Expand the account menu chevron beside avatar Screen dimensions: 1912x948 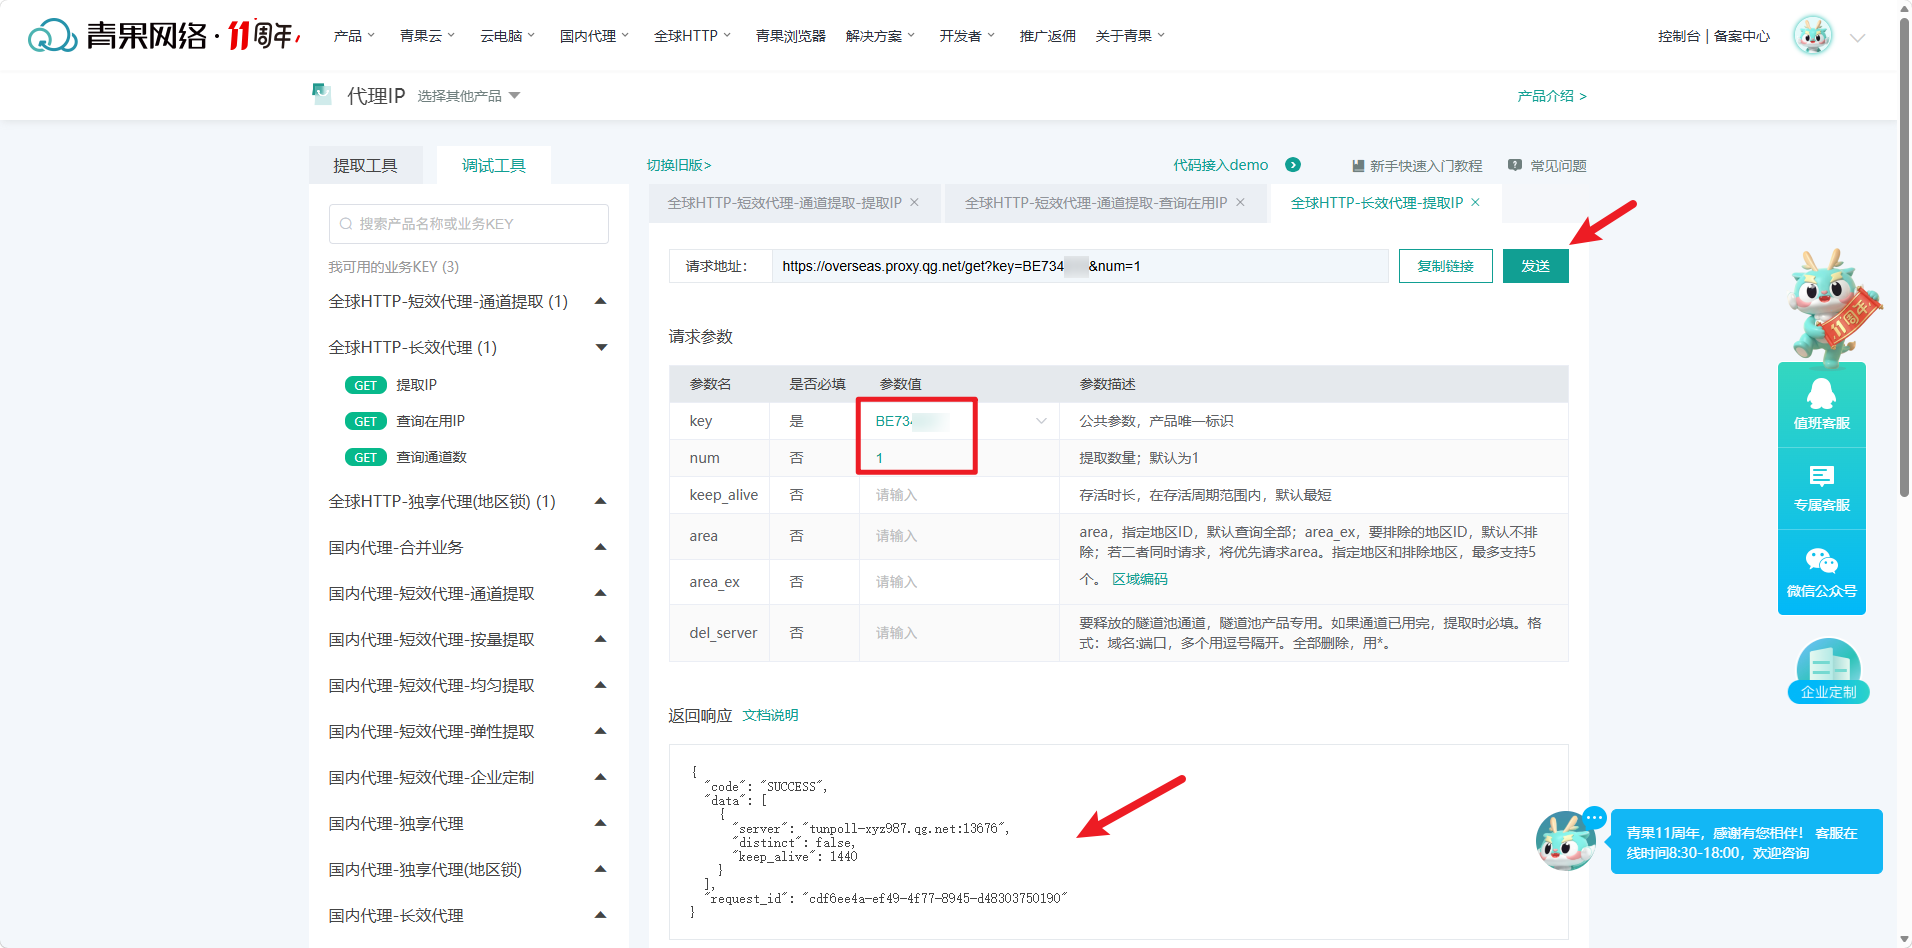1858,38
